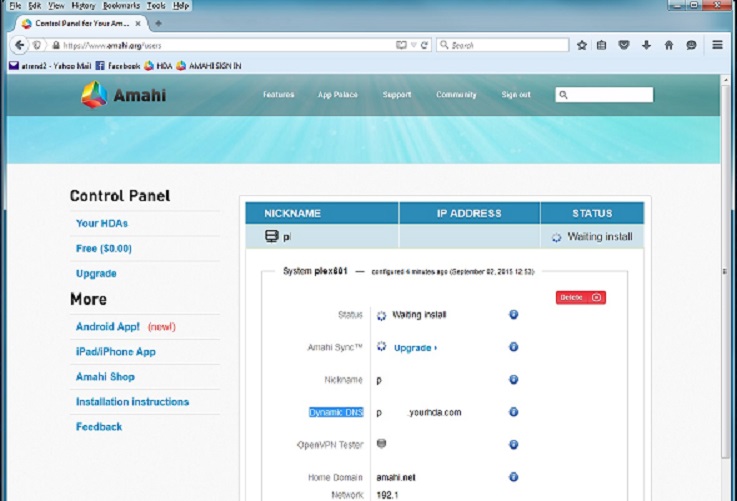
Task: Go to Features in Amahi navigation
Action: point(278,94)
